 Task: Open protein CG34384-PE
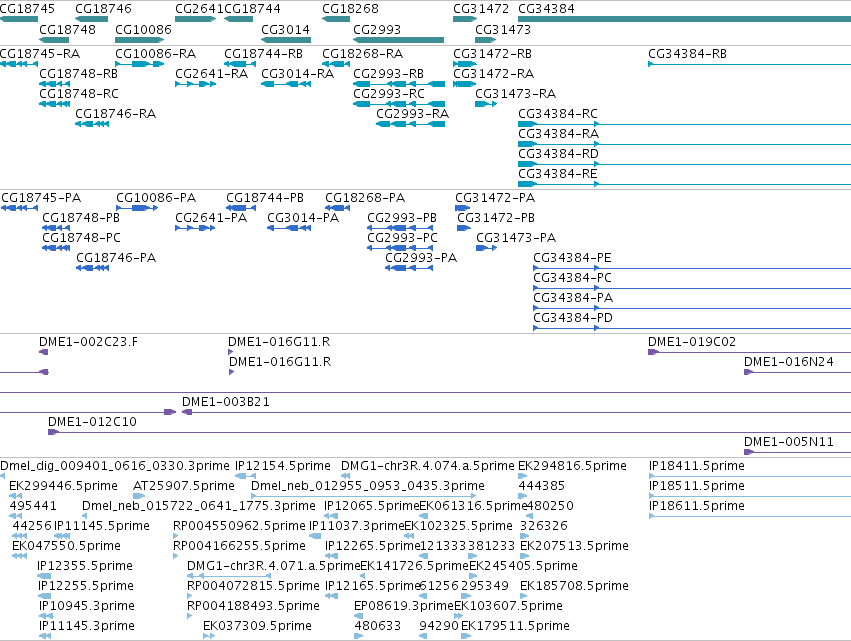(572, 258)
